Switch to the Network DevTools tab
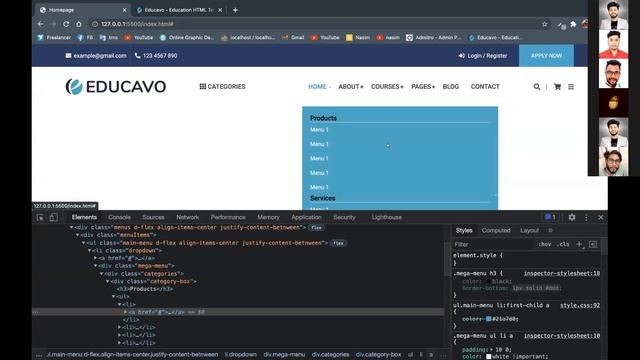Viewport: 640px width, 360px height. tap(188, 217)
